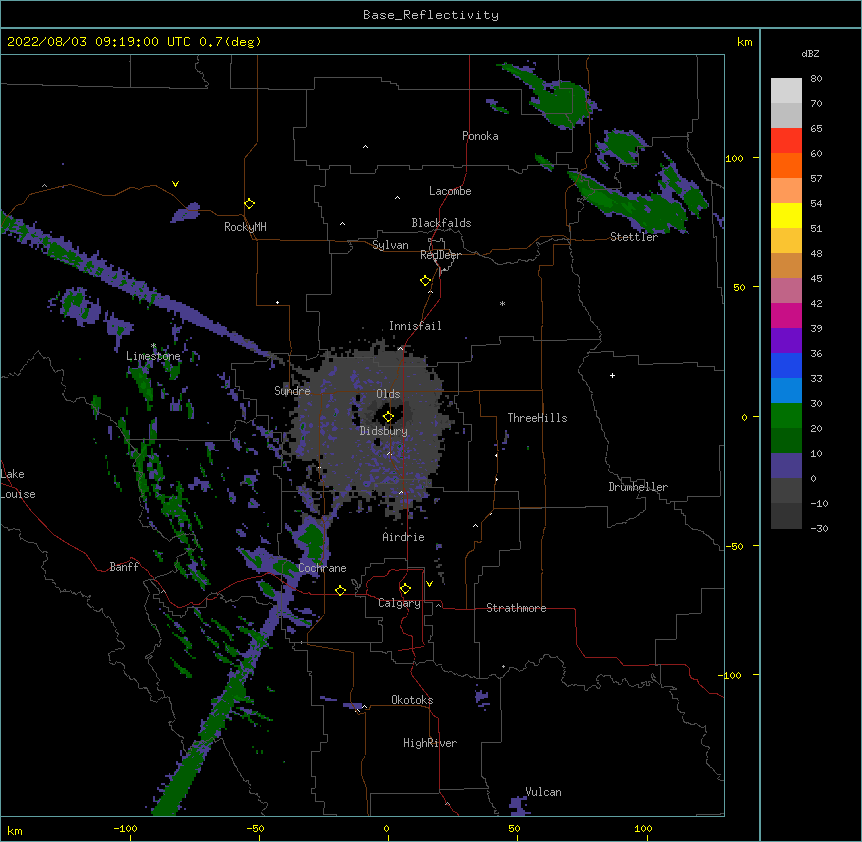Click the km unit label at top right
This screenshot has height=842, width=862.
(x=744, y=42)
